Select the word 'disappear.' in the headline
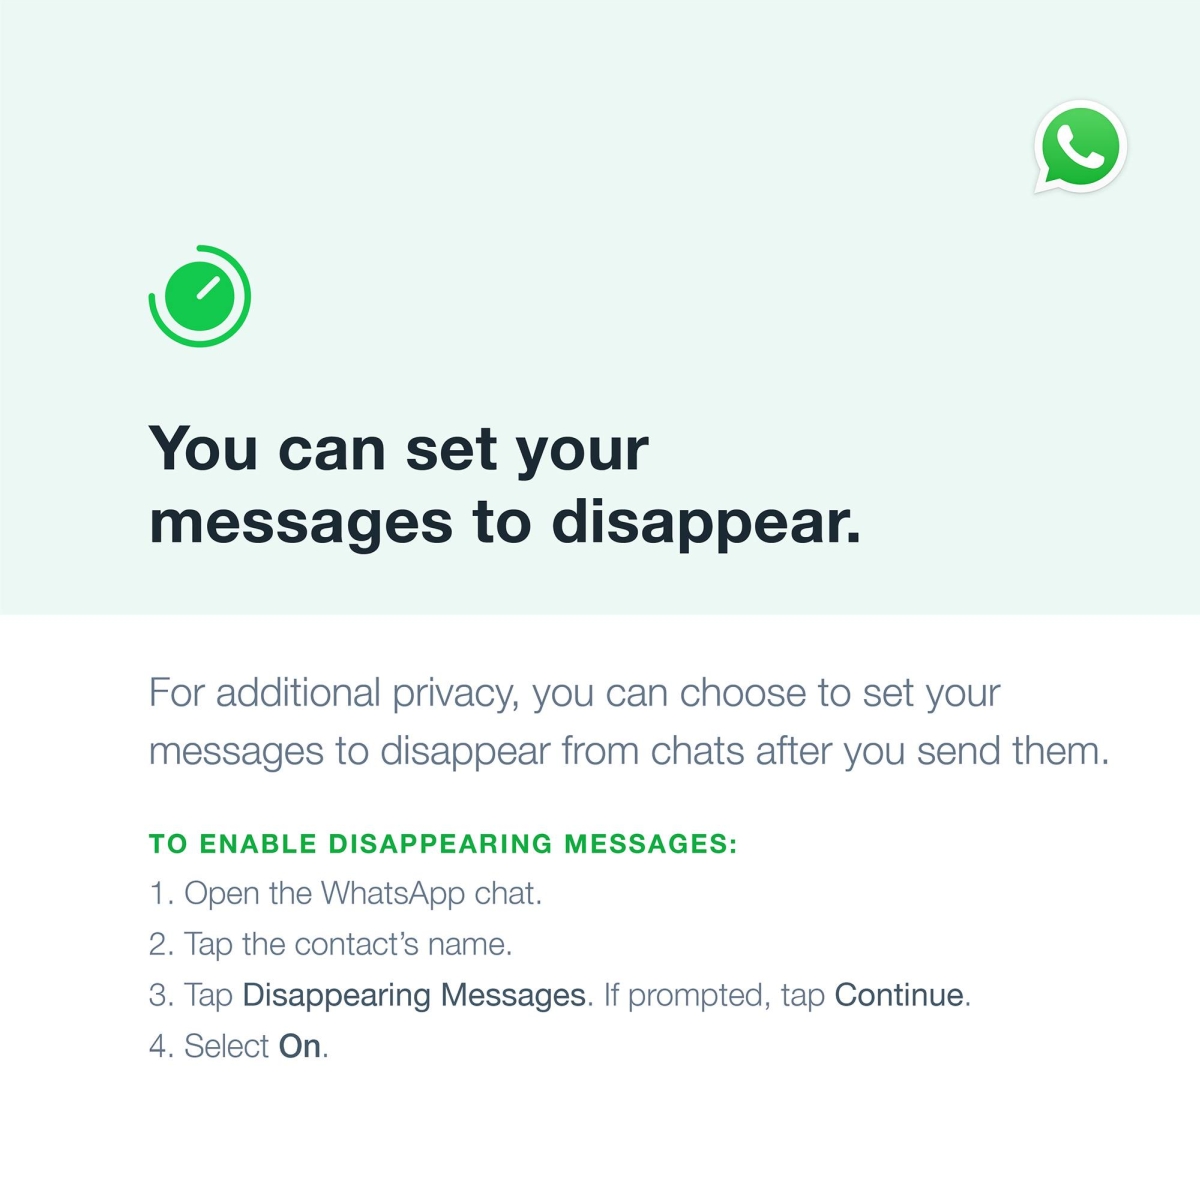Viewport: 1200px width, 1200px height. coord(706,524)
